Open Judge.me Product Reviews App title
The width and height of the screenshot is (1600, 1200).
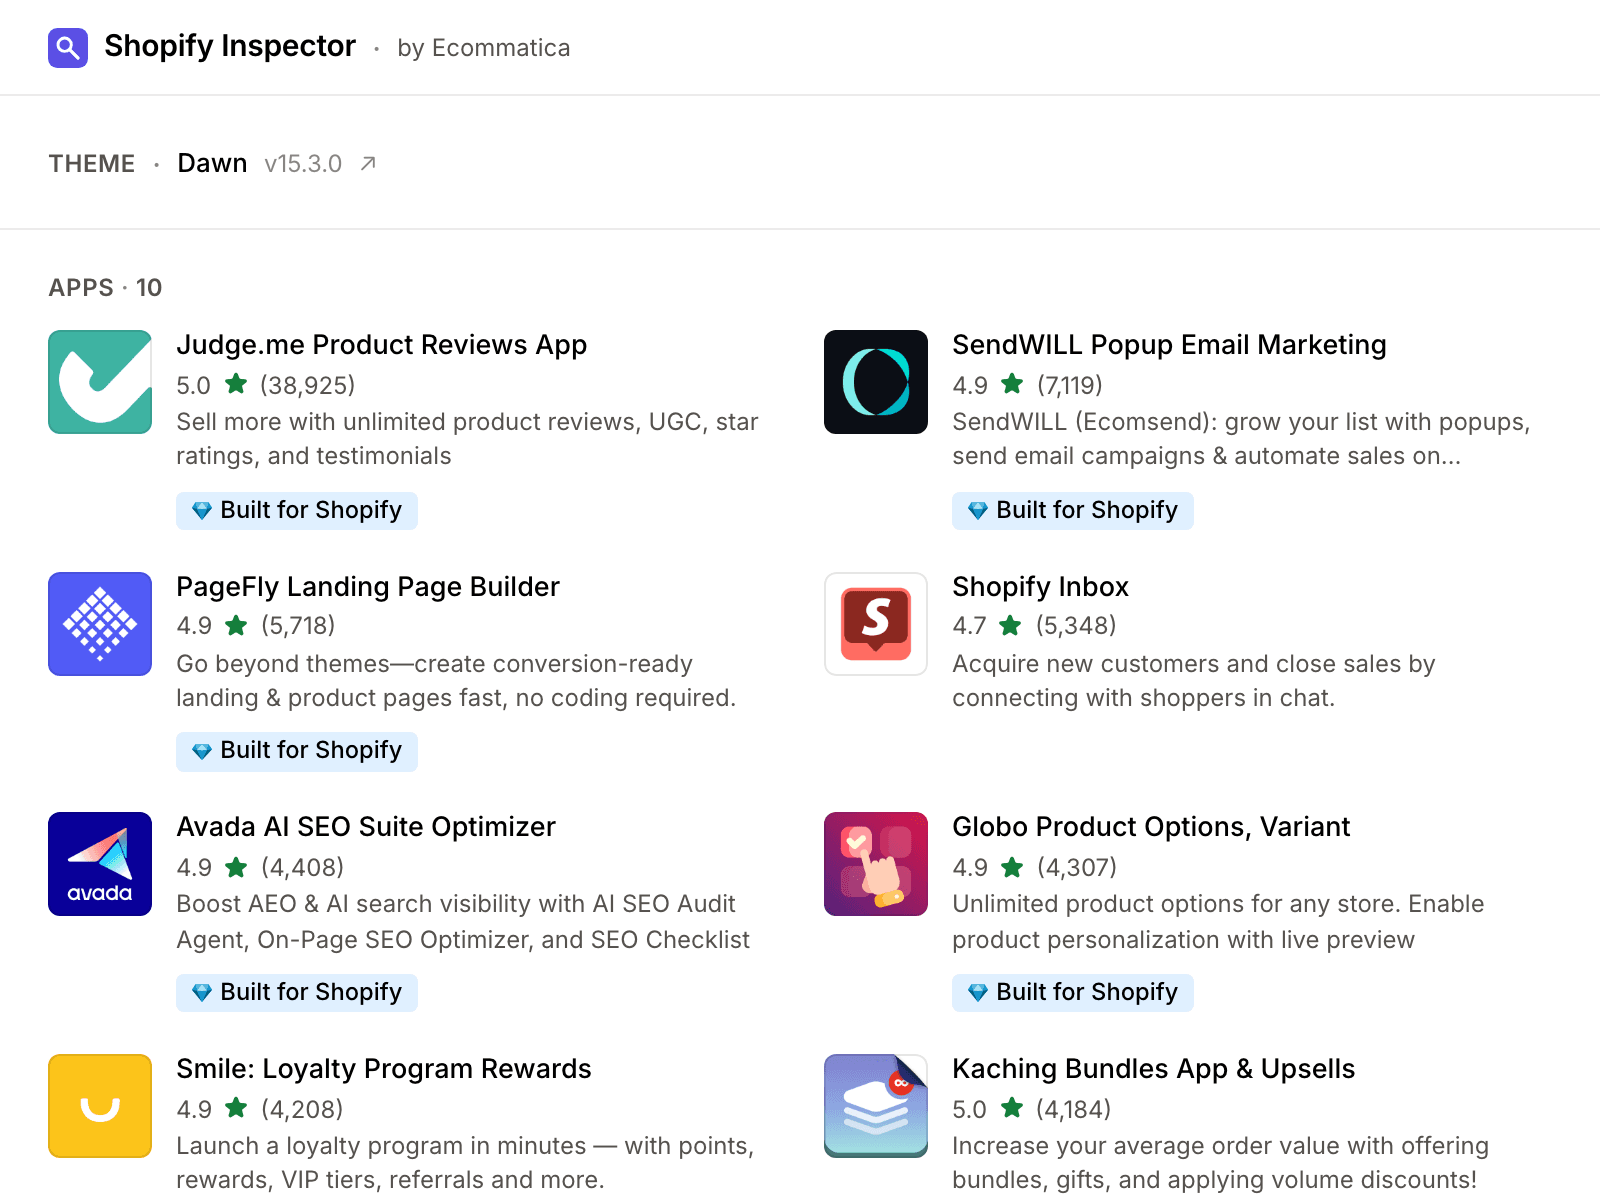(381, 345)
